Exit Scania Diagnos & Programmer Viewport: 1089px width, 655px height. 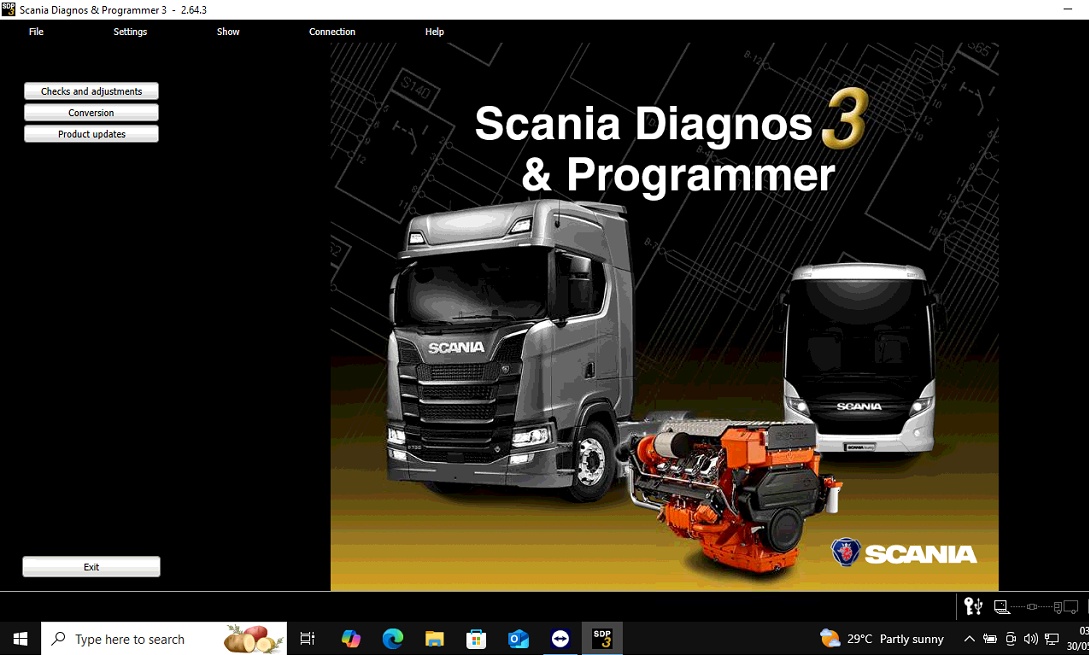(x=91, y=567)
